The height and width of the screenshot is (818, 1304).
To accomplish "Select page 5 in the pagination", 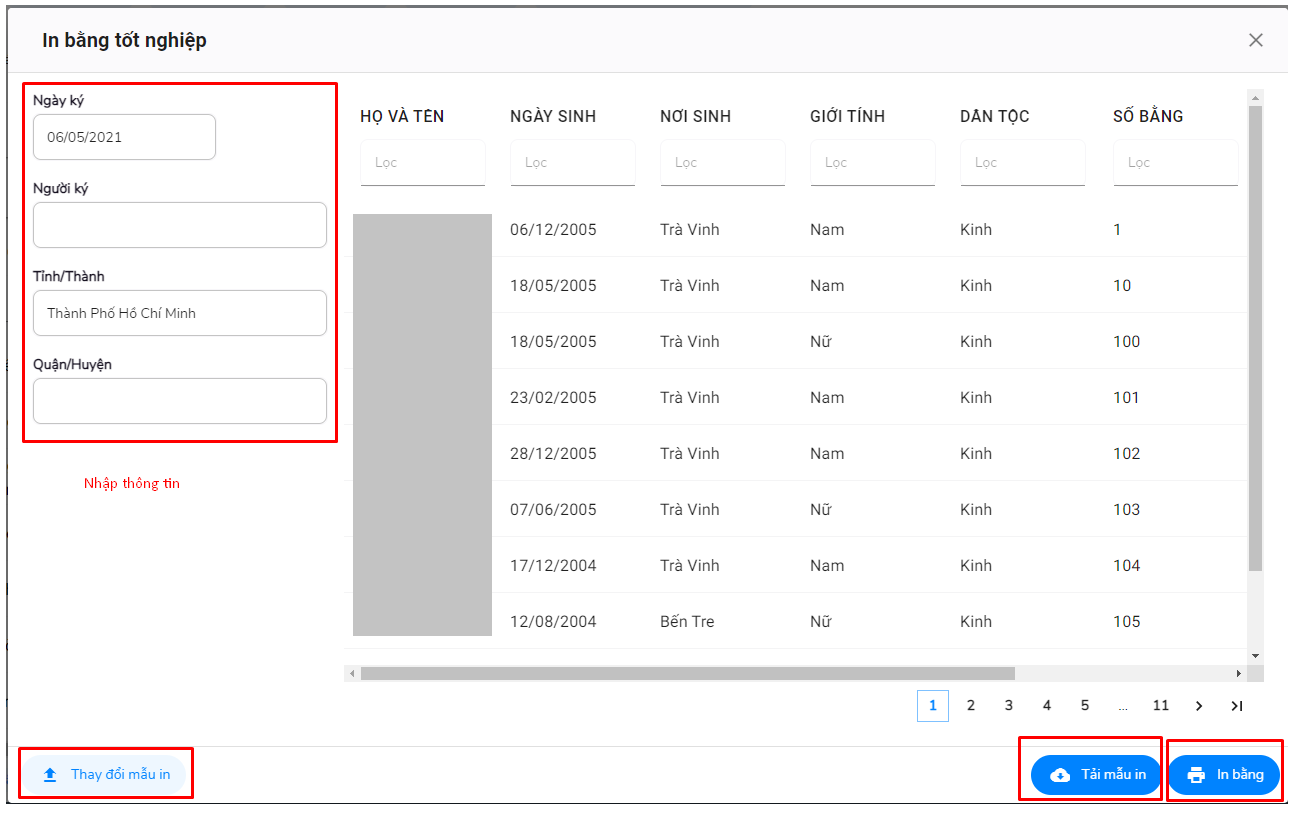I will point(1085,706).
